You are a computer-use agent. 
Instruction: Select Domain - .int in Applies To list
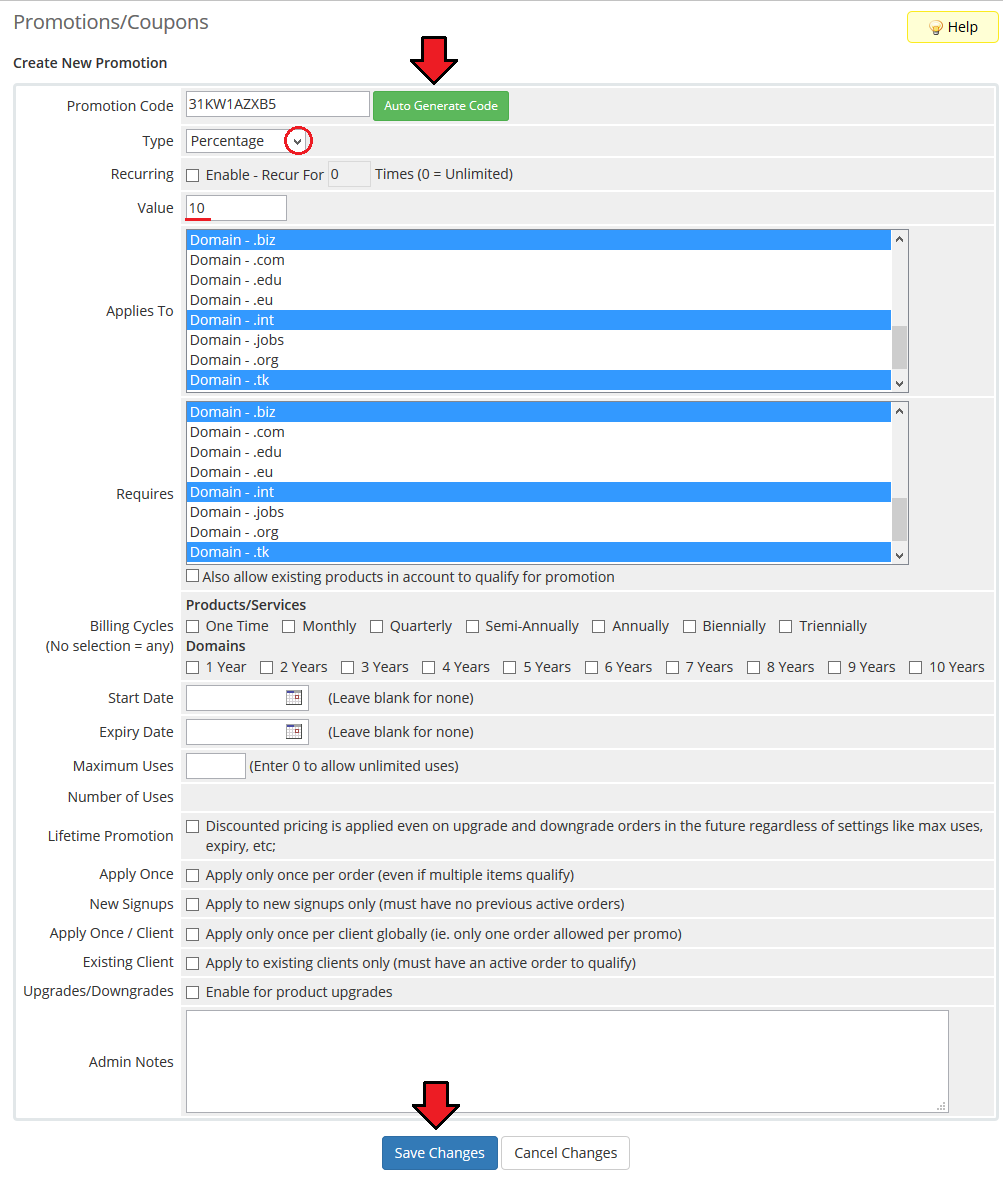[539, 320]
